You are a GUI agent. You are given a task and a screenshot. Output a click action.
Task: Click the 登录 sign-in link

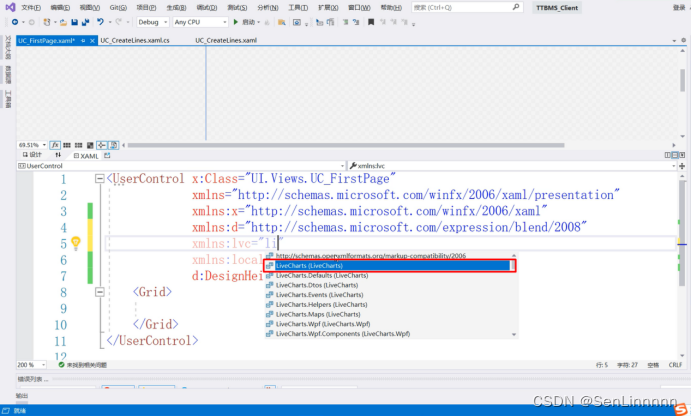click(x=679, y=8)
